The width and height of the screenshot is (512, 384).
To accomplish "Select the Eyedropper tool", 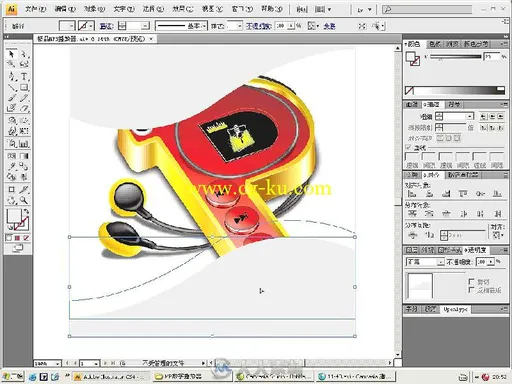I will coord(12,166).
